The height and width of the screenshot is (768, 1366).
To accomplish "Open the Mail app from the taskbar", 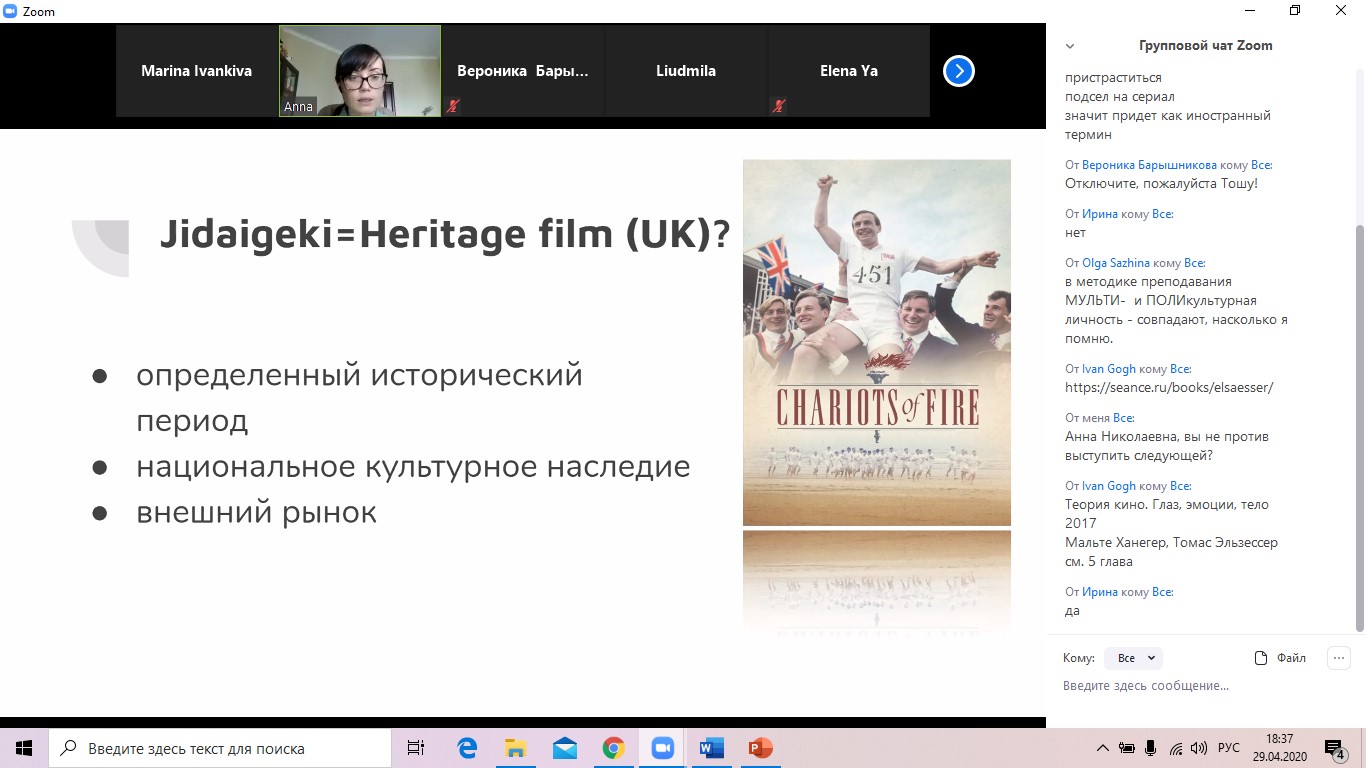I will 564,748.
